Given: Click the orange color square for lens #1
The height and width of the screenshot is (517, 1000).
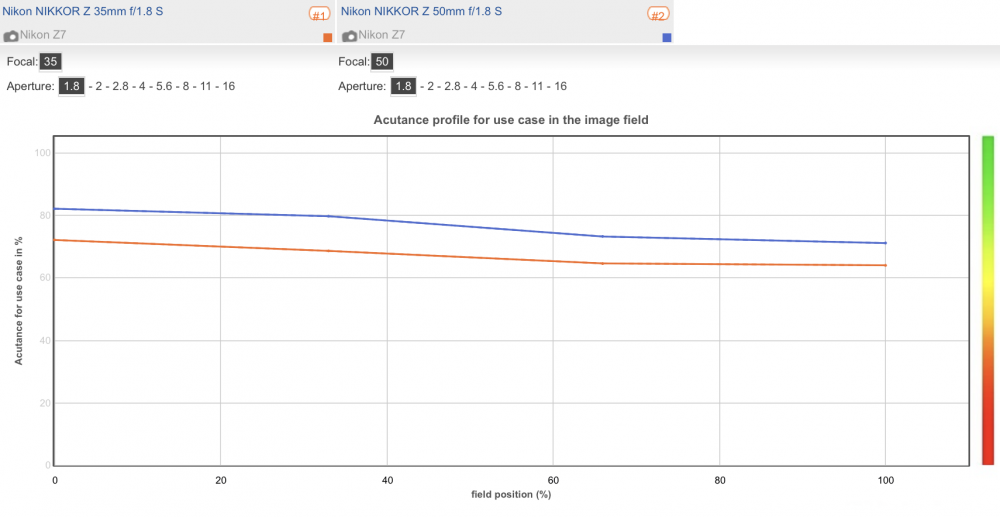Looking at the screenshot, I should [x=328, y=38].
